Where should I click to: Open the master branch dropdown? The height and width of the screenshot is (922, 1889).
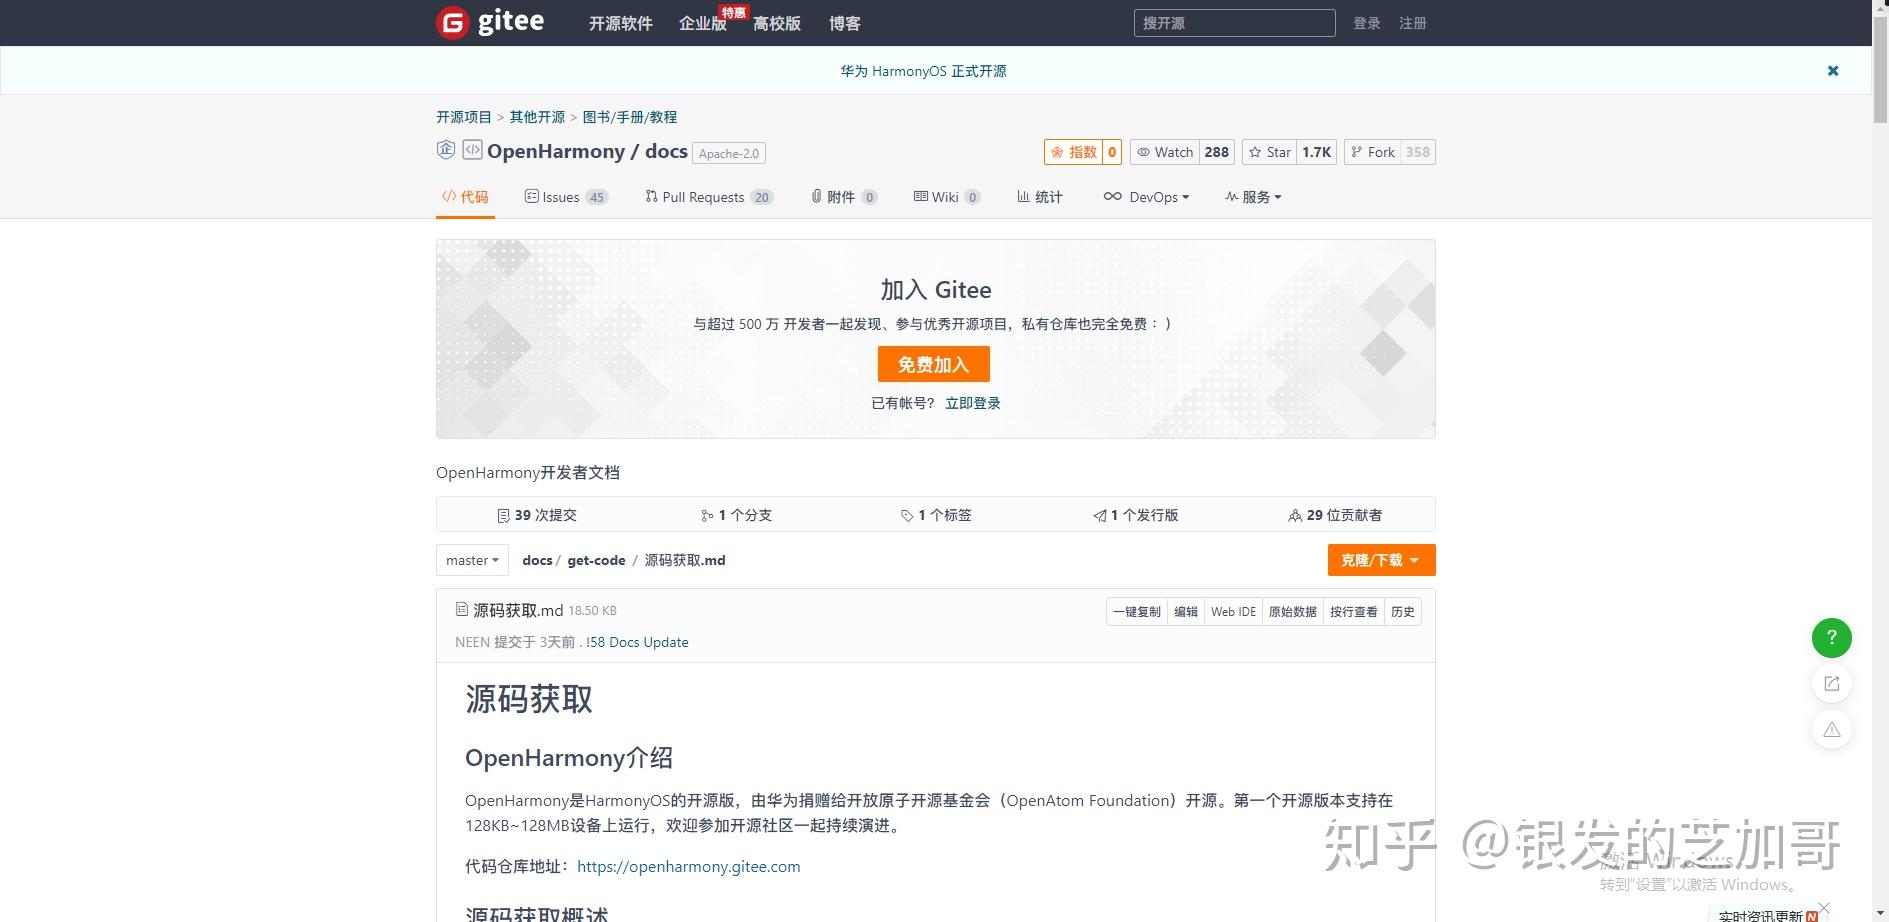point(472,560)
